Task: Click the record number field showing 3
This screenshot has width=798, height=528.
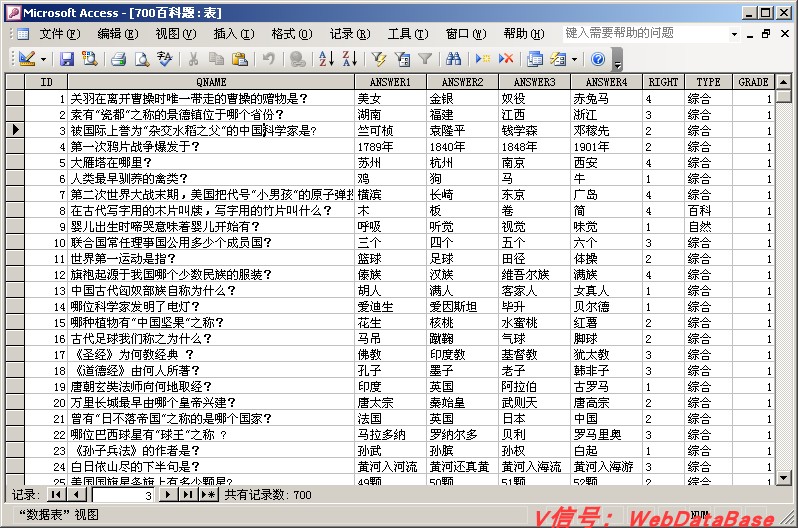Action: (x=123, y=495)
